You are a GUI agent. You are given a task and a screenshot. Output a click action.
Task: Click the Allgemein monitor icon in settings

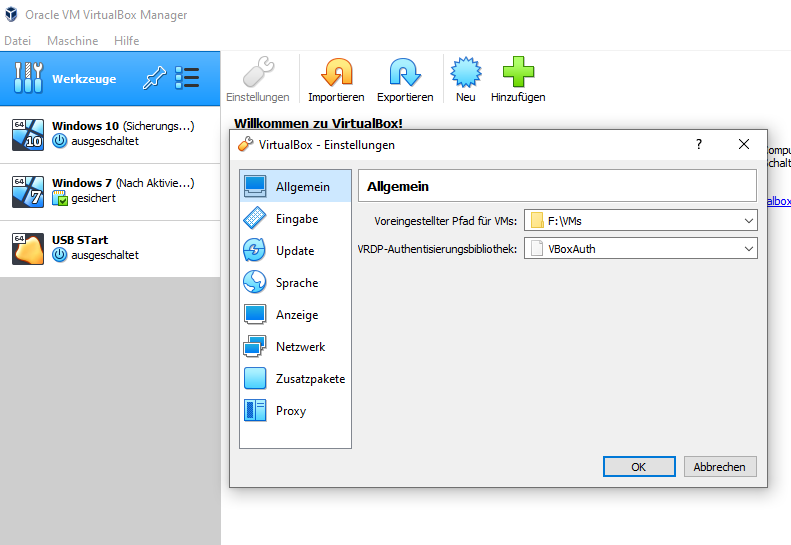click(255, 186)
